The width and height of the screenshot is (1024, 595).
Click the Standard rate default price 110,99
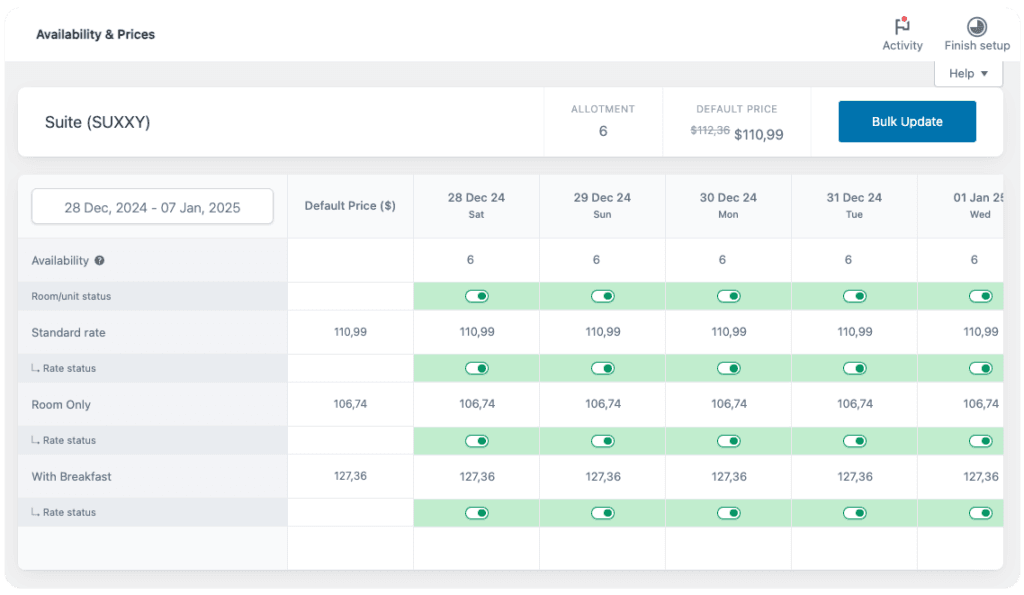[x=350, y=332]
